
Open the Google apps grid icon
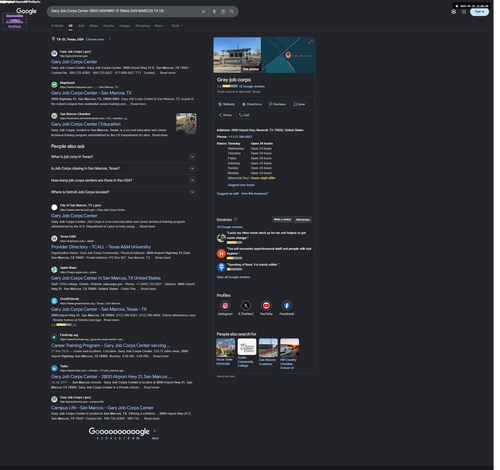pos(464,12)
